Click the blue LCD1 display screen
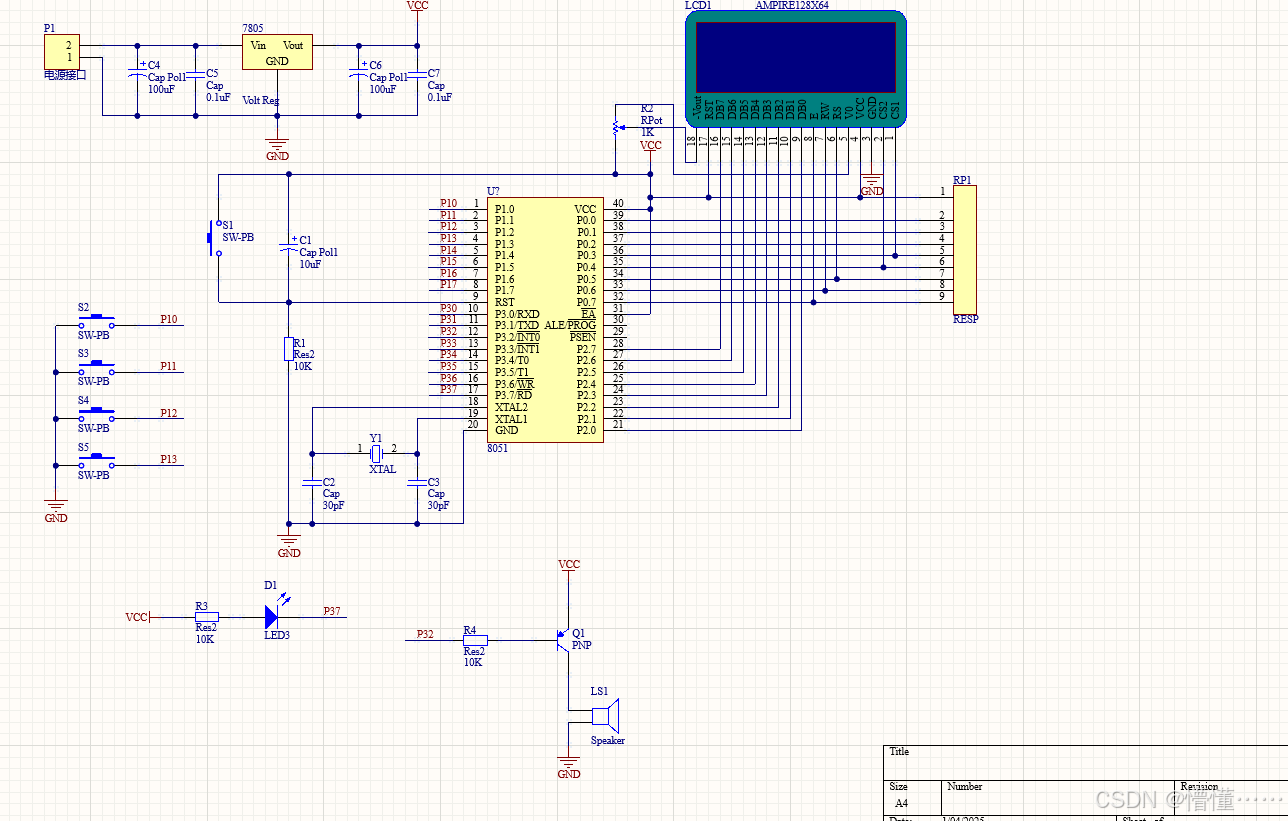The height and width of the screenshot is (821, 1288). pyautogui.click(x=796, y=56)
